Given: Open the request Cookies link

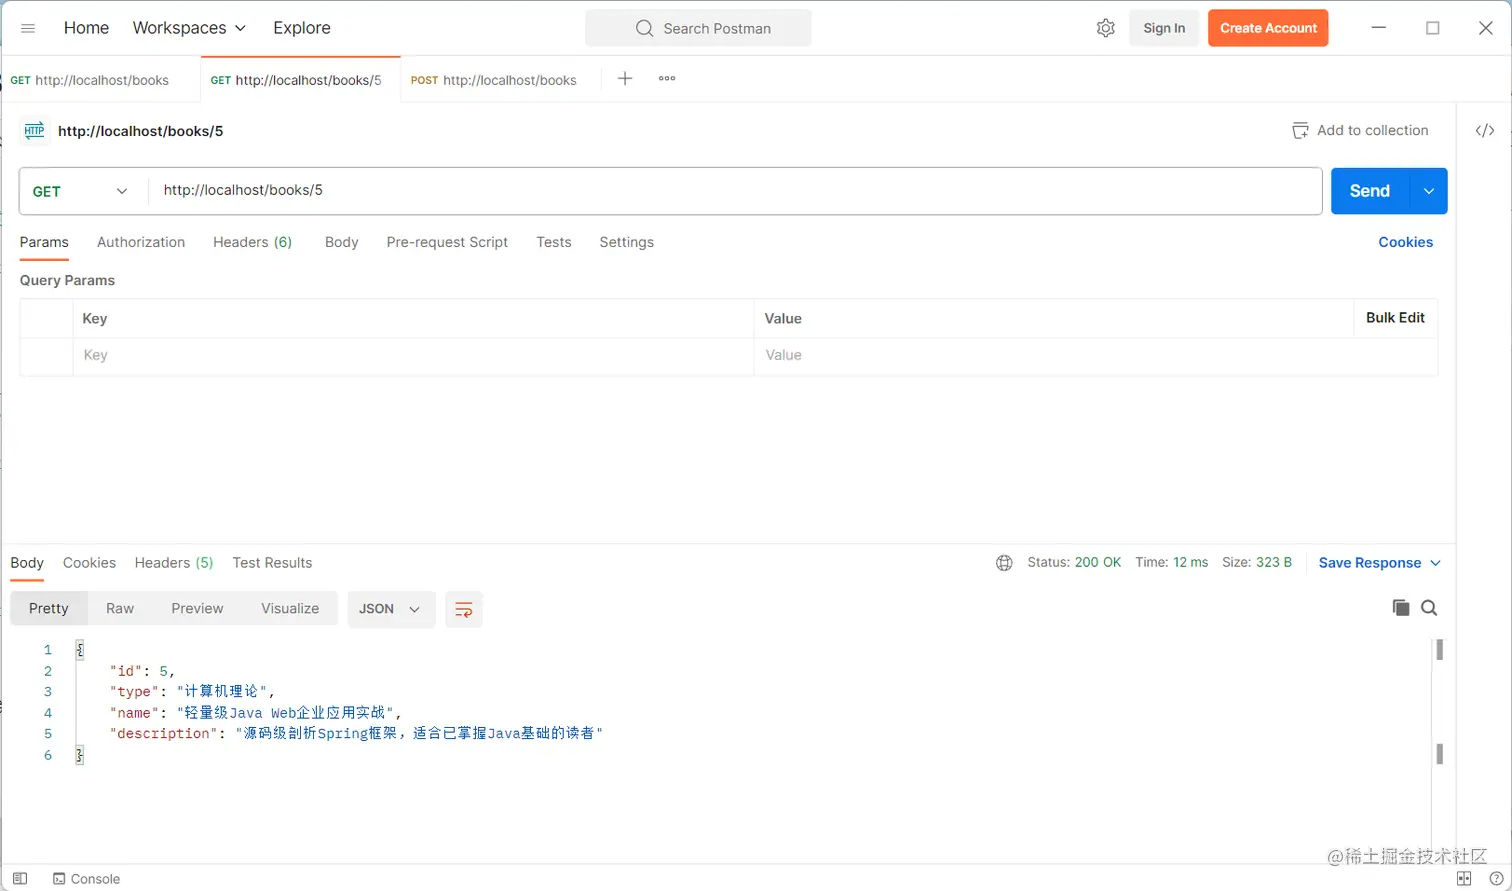Looking at the screenshot, I should tap(1405, 242).
